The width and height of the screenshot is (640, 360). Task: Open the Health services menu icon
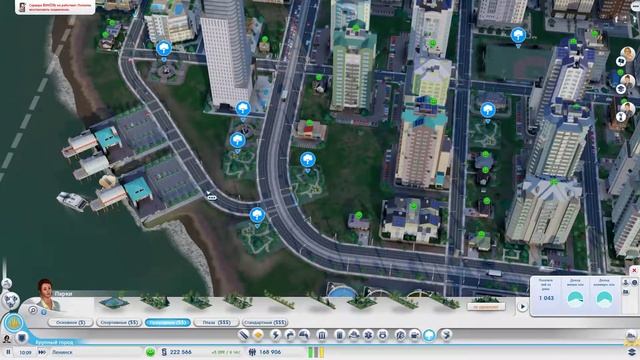click(x=368, y=335)
